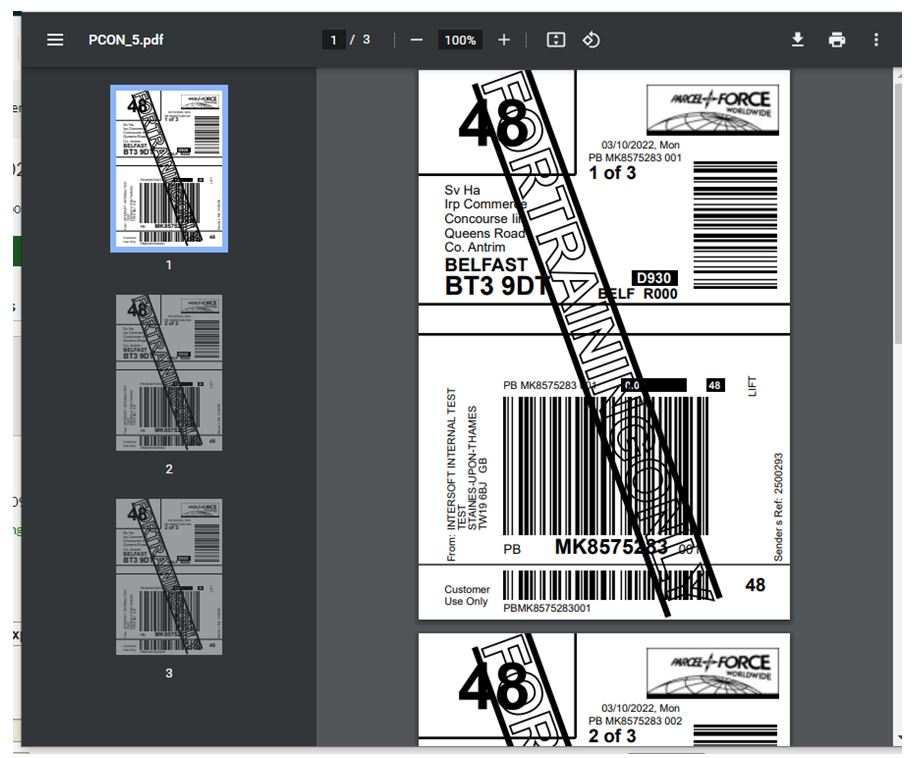Select page 3 thumbnail
Screen dimensions: 921x758
[169, 576]
